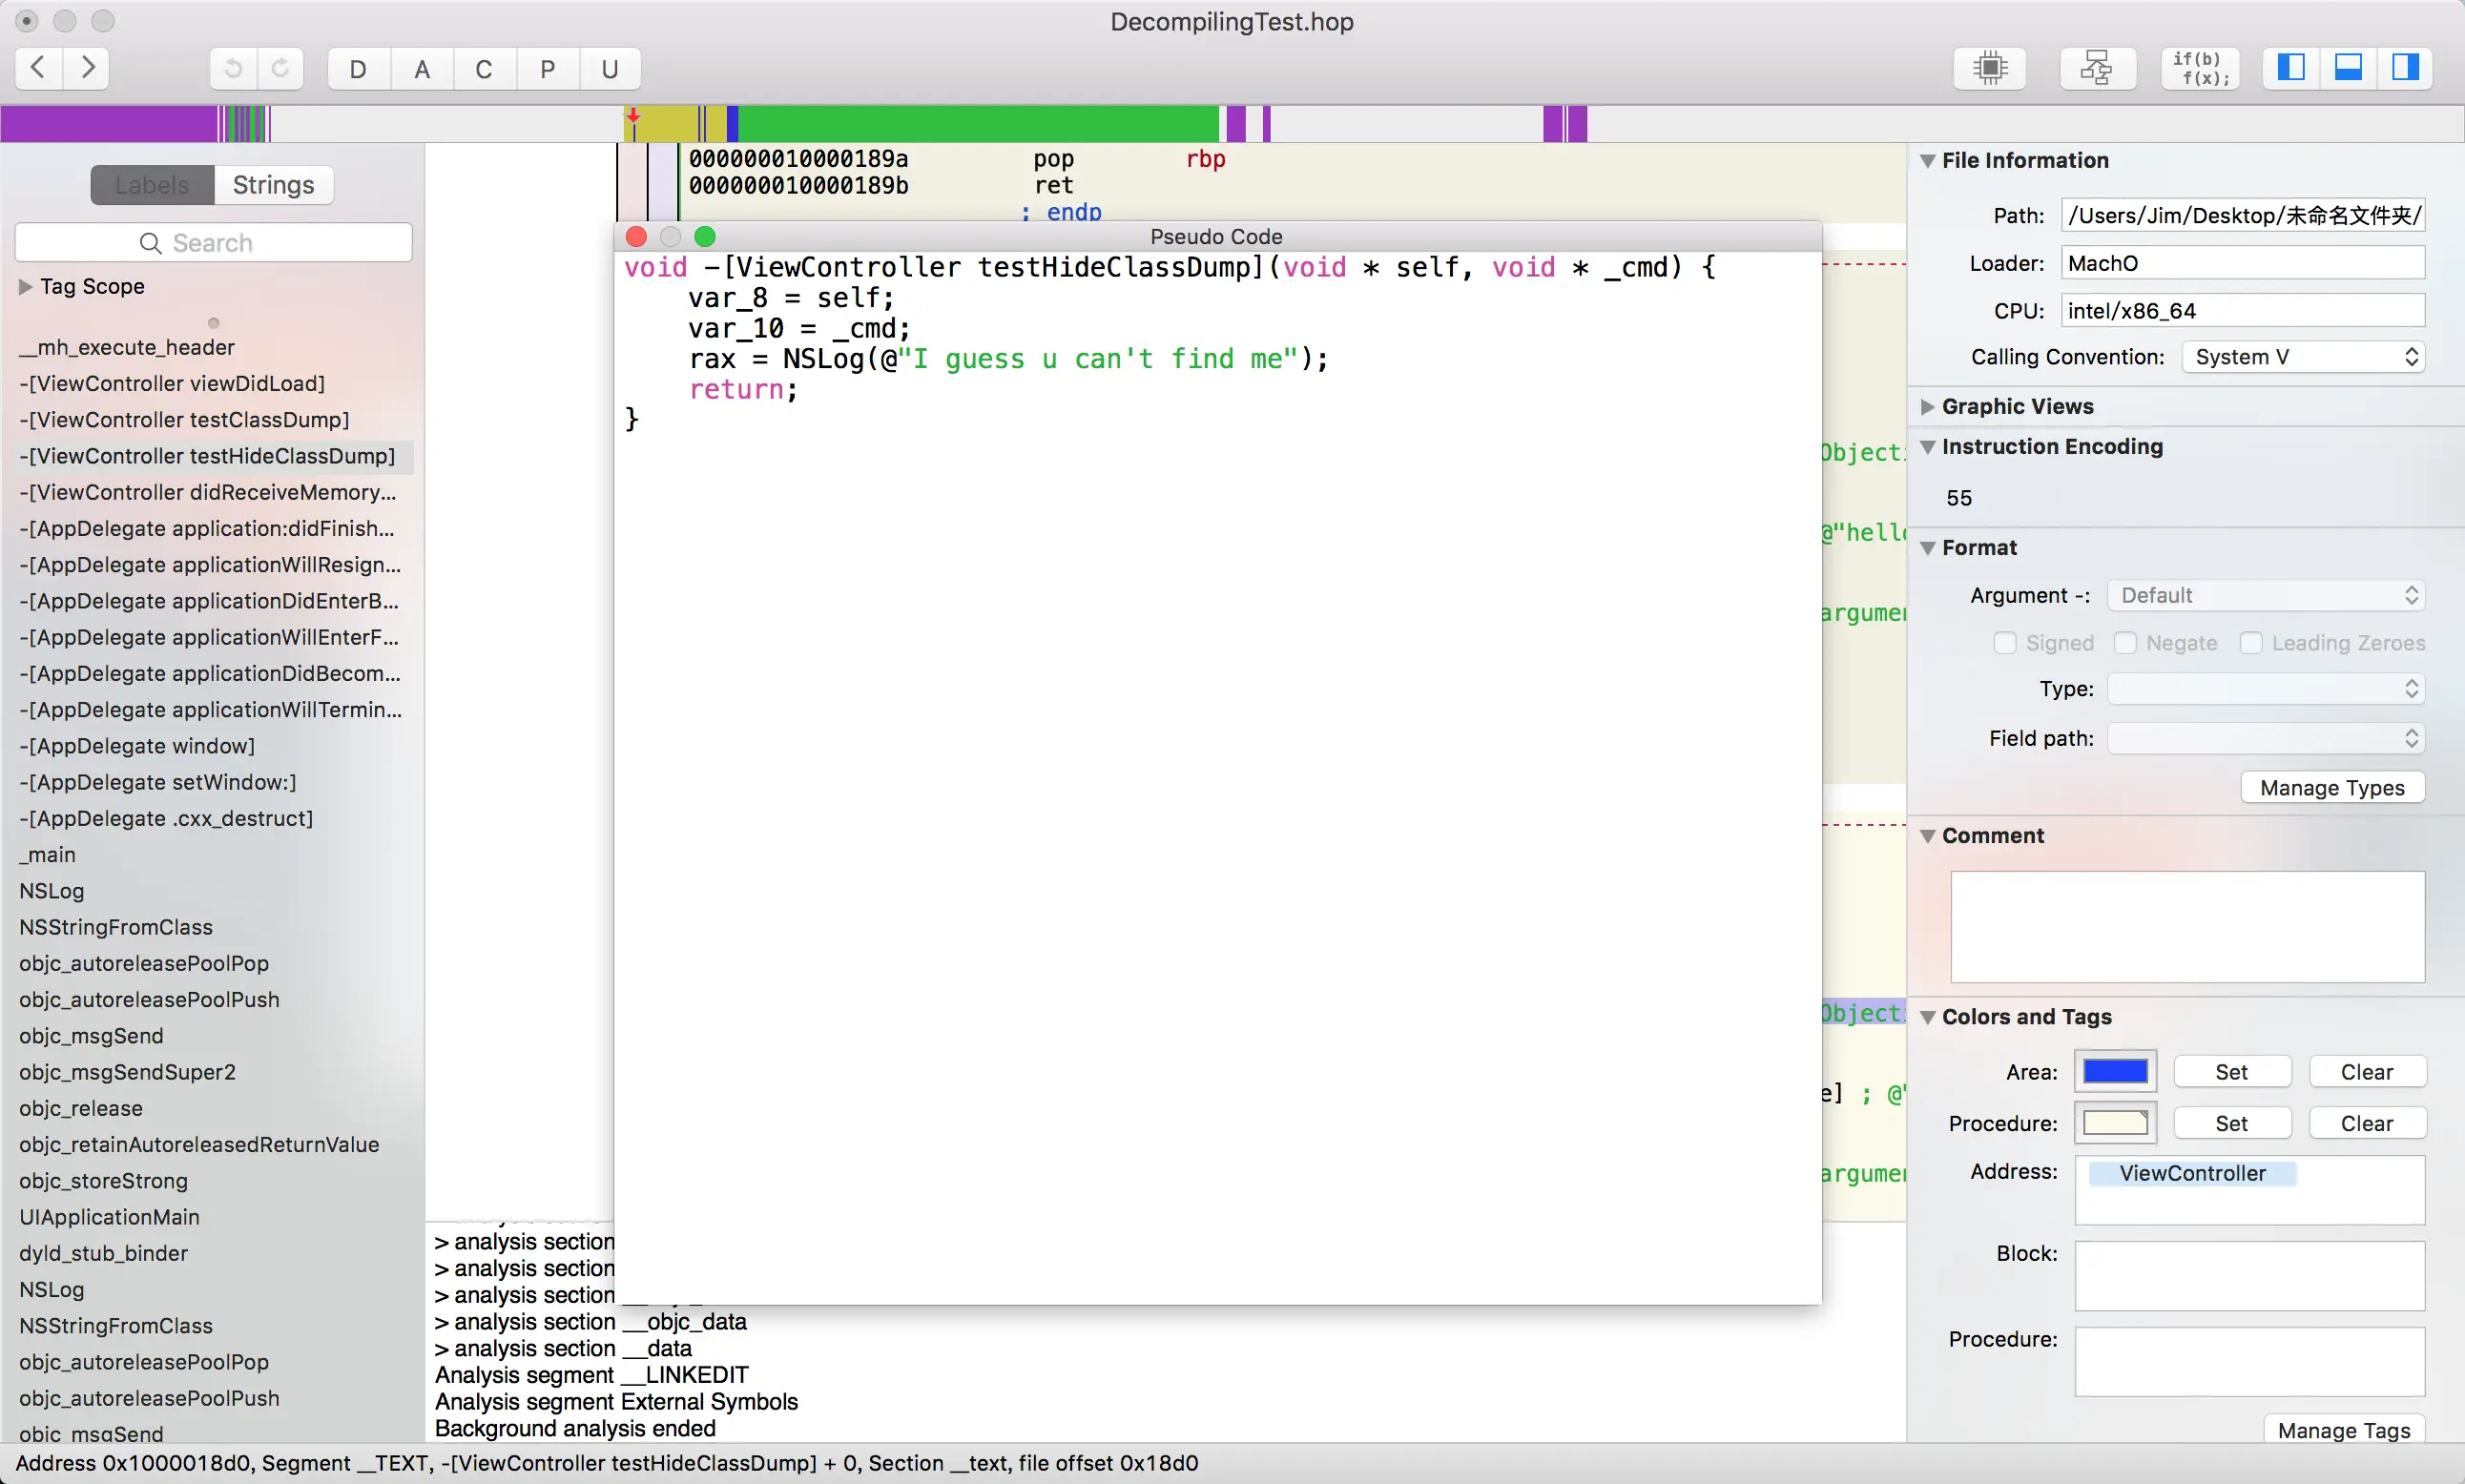Select the Labels tab
Screen dimensions: 2465x1484
coord(152,185)
